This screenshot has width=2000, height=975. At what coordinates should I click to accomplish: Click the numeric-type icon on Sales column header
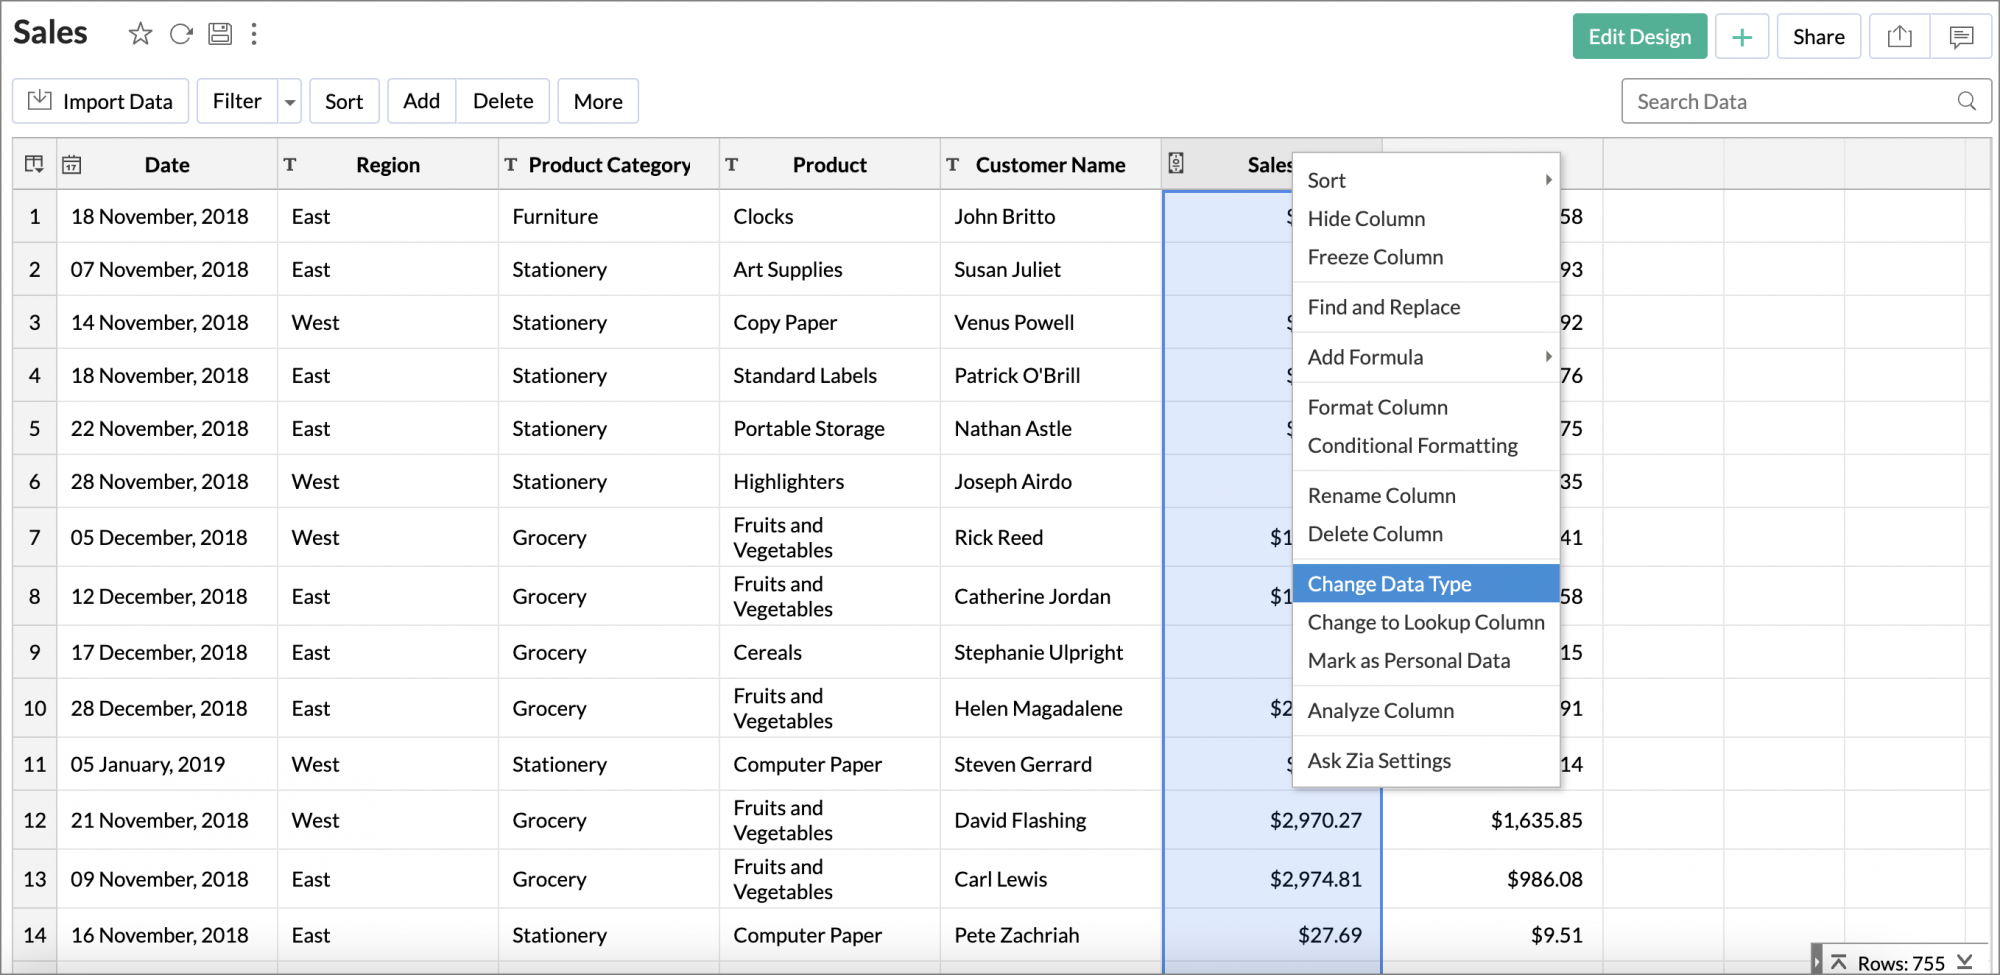(1177, 164)
